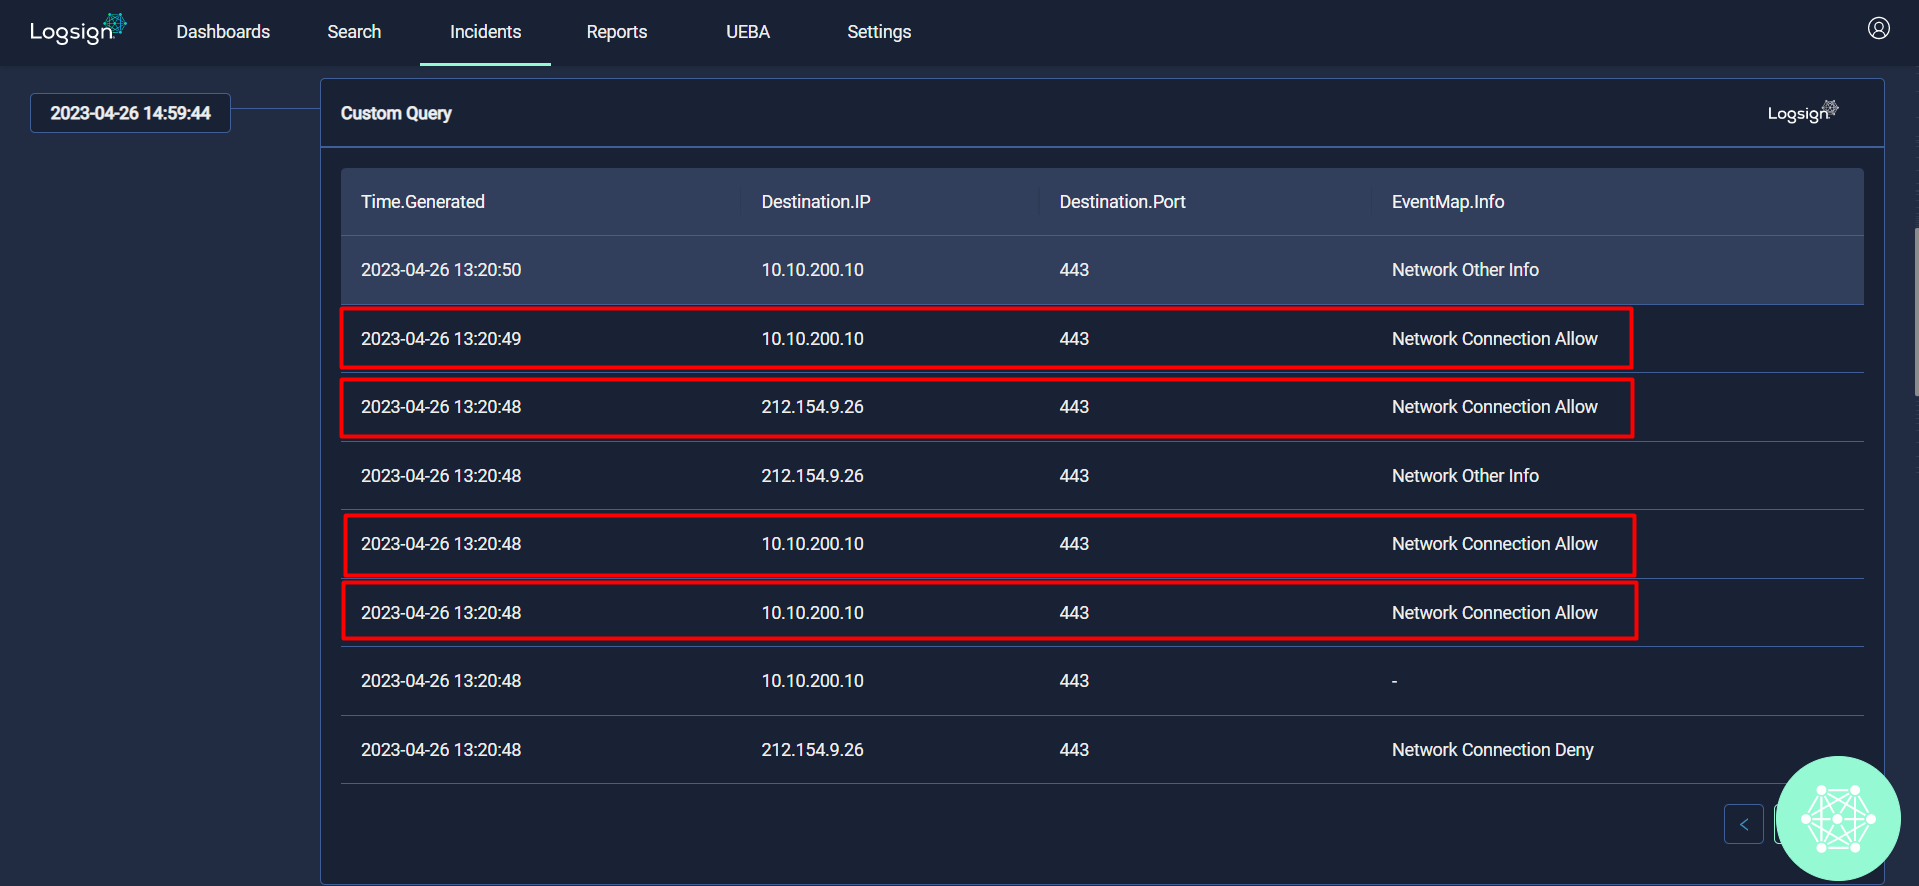Click IP 10.10.200.10 in the row with the dash EventMap.Info
The image size is (1919, 886).
[x=812, y=681]
